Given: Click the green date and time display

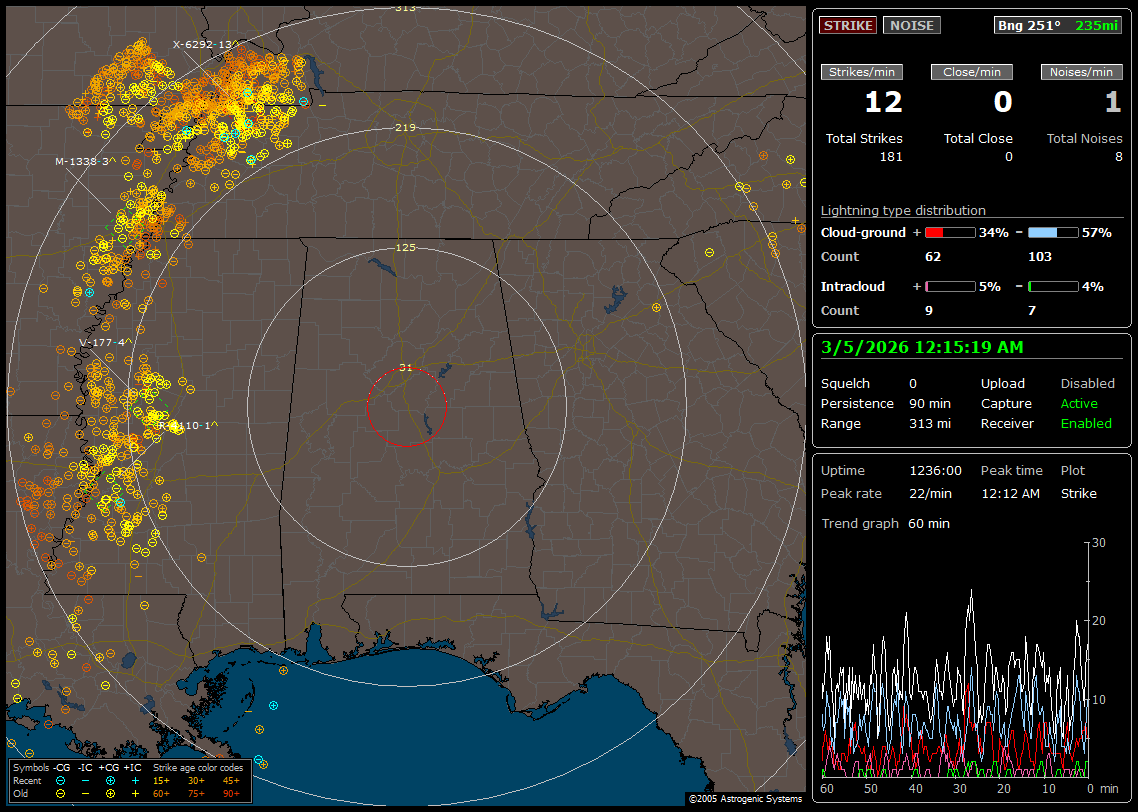Looking at the screenshot, I should pos(921,347).
